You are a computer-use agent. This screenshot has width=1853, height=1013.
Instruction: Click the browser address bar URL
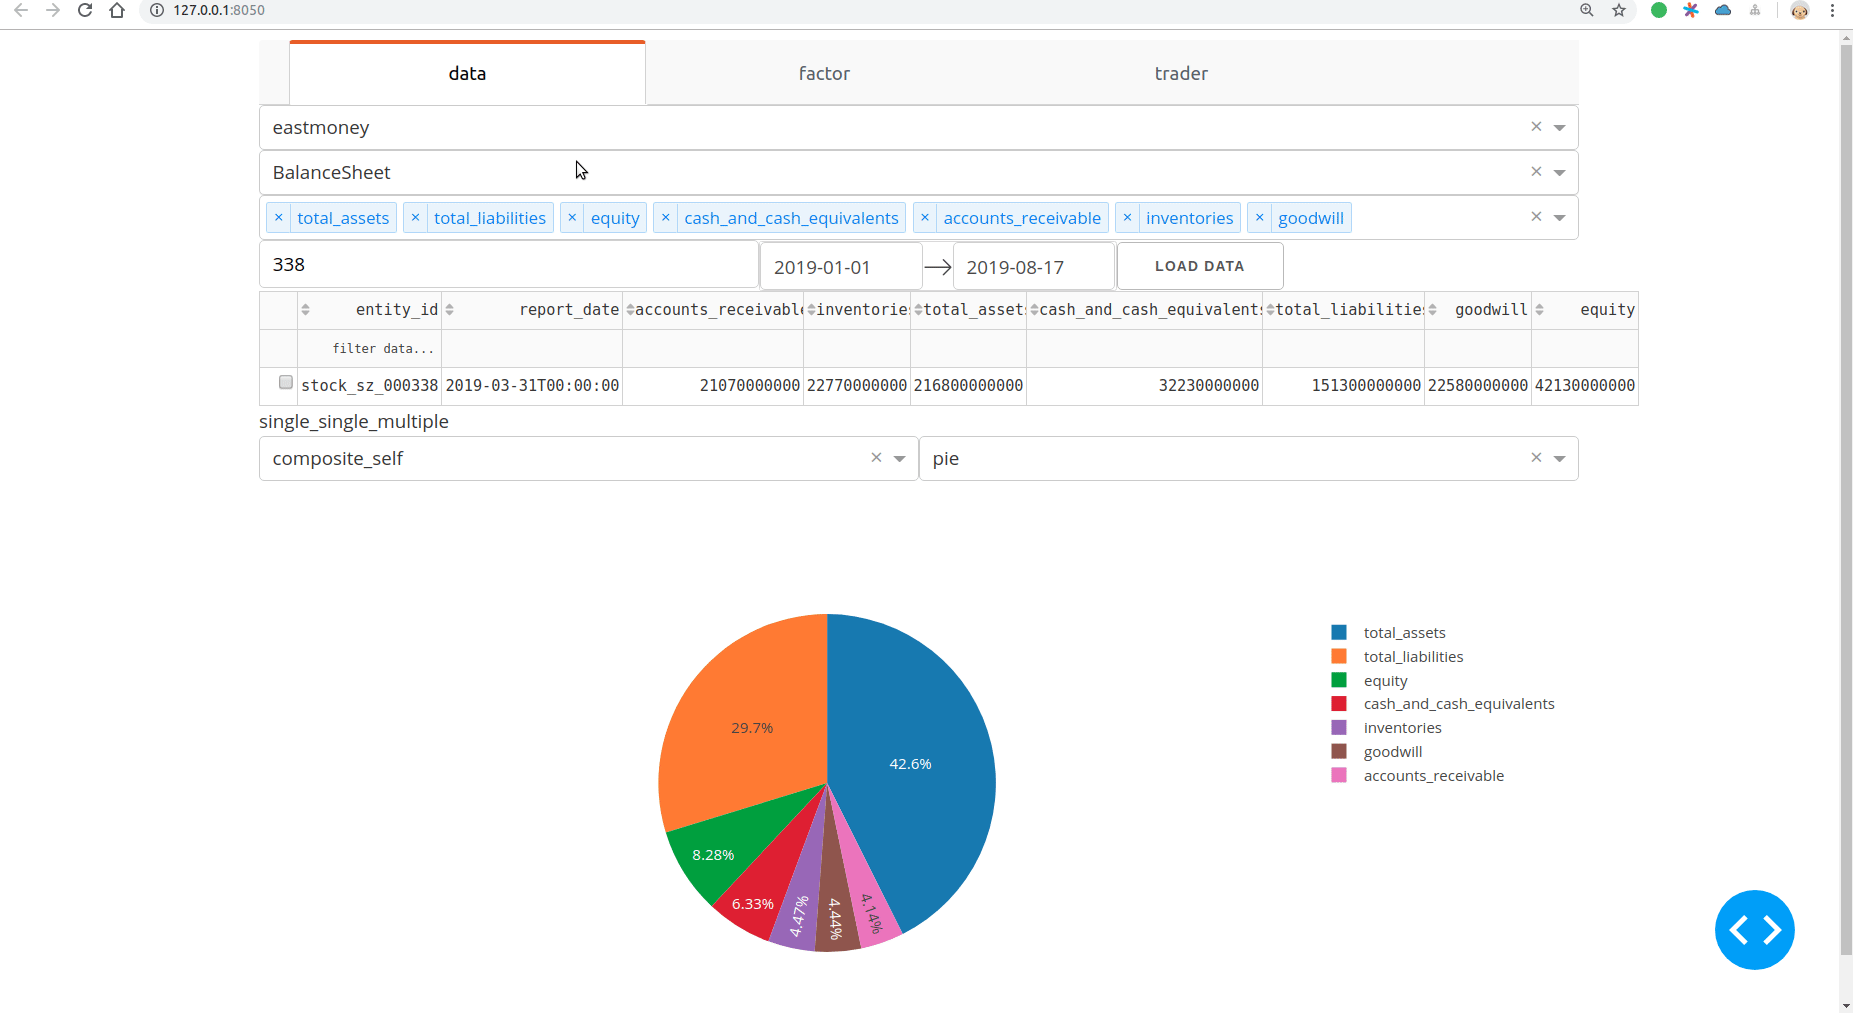click(219, 10)
